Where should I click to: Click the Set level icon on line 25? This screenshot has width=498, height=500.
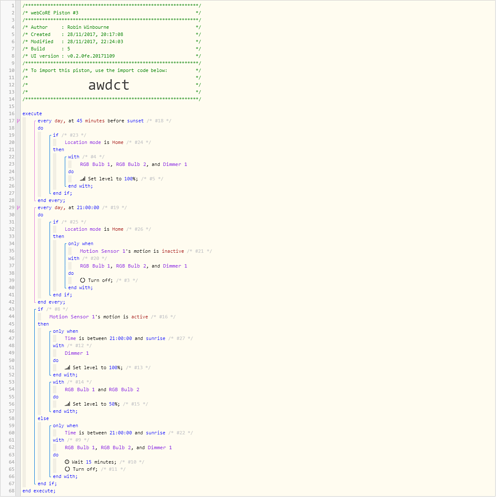click(x=83, y=179)
